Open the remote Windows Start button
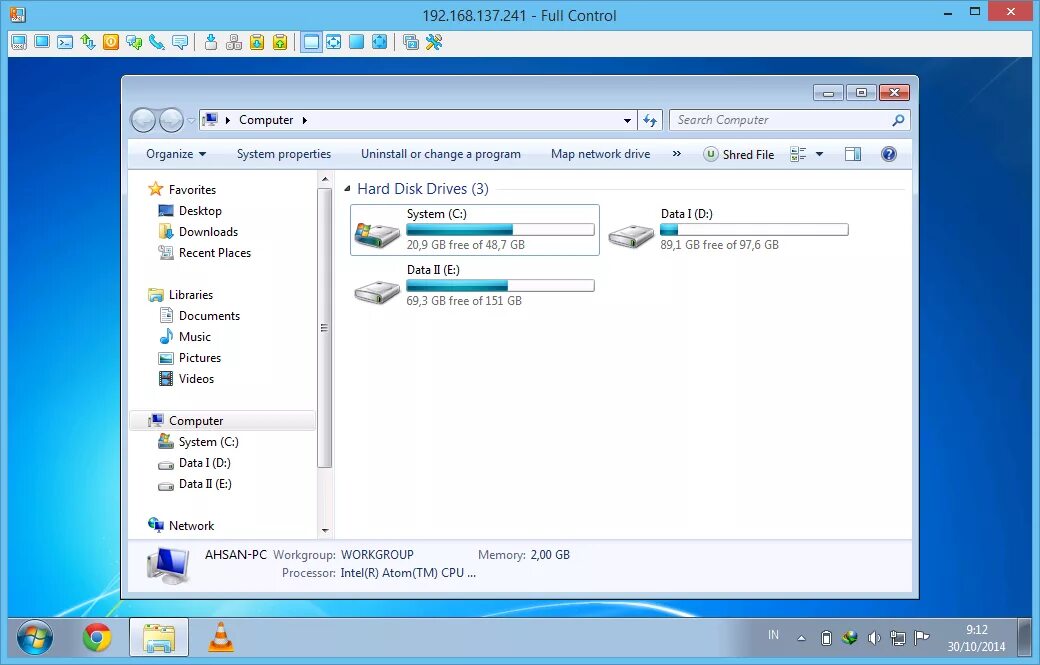Viewport: 1040px width, 665px height. [x=34, y=638]
